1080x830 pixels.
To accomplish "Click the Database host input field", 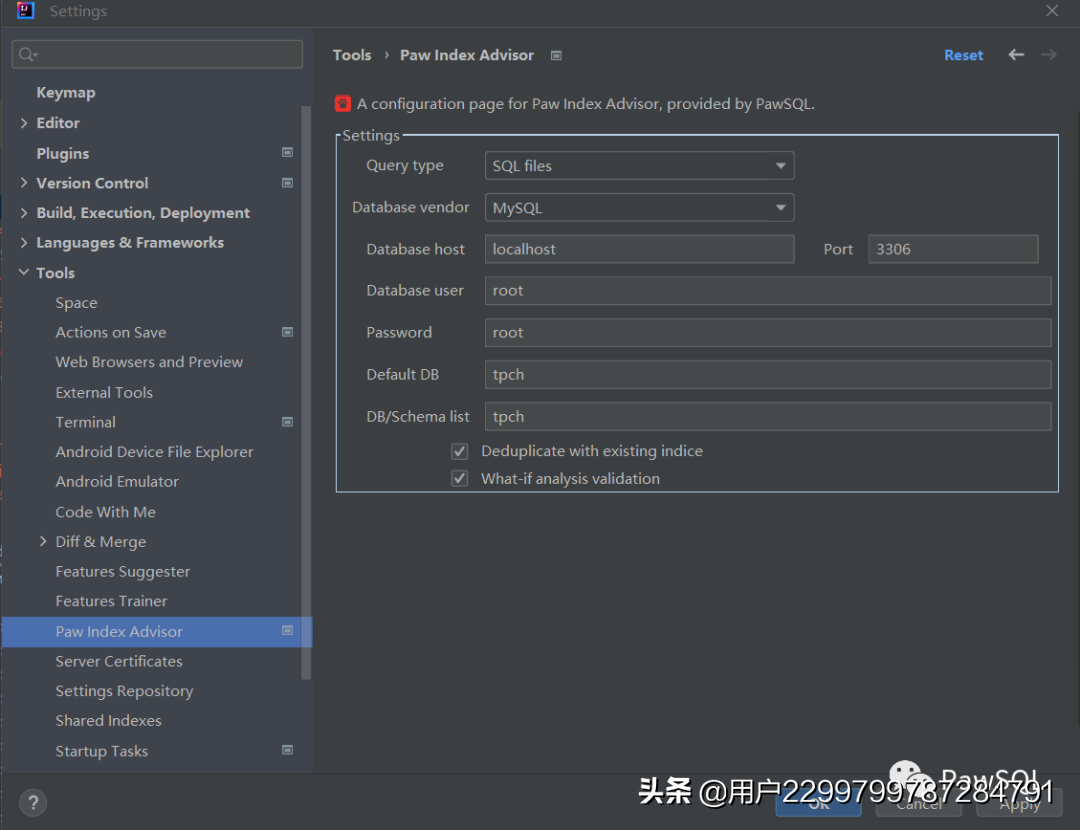I will click(639, 249).
